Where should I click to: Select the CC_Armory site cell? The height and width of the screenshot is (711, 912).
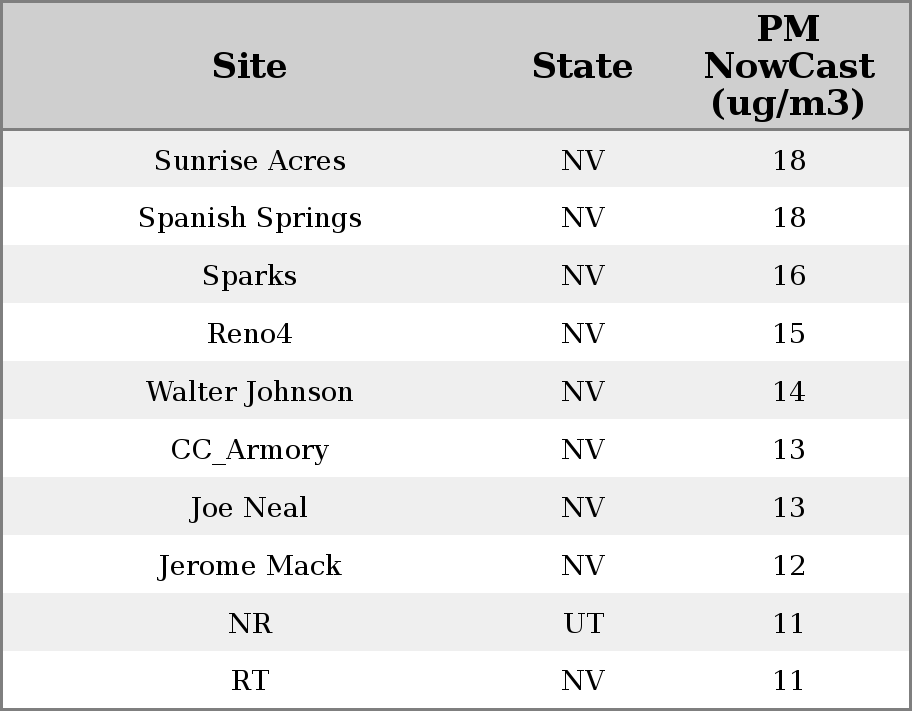point(250,450)
